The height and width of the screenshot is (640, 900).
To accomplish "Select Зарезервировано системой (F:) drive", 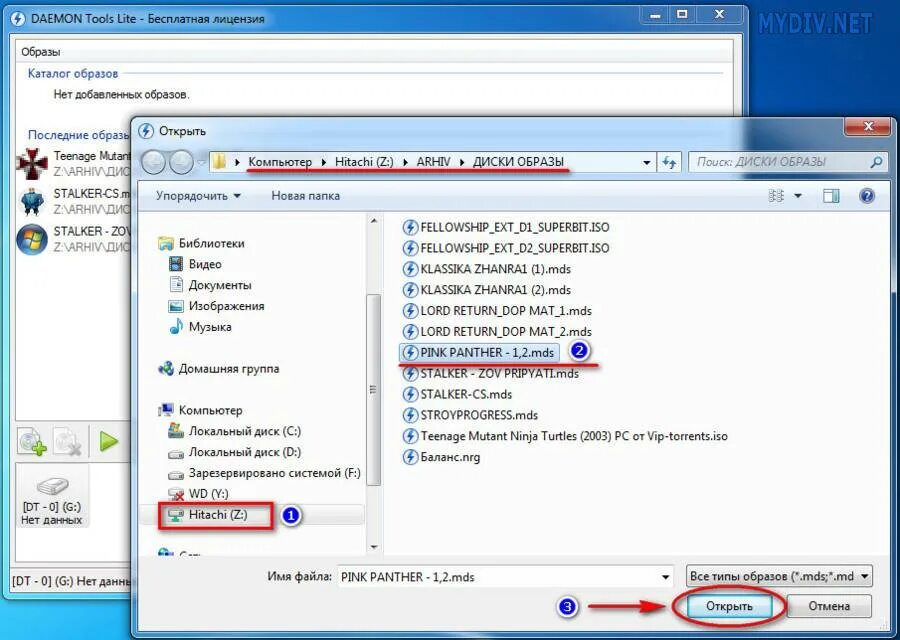I will (264, 473).
